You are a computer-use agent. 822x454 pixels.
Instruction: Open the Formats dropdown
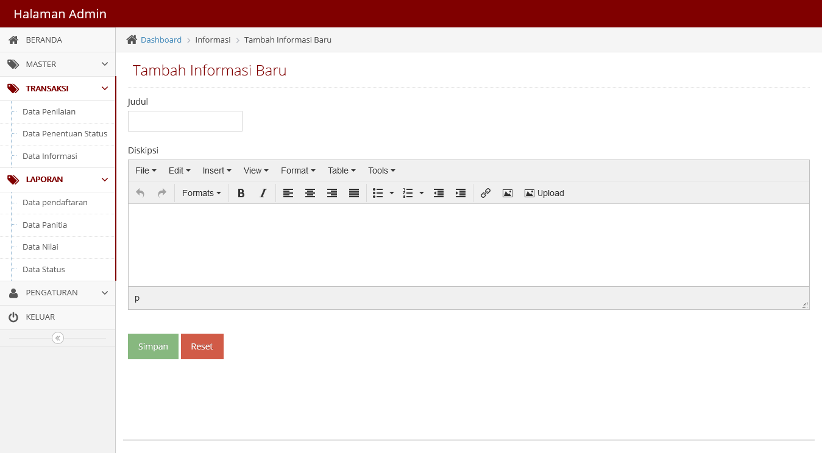tap(201, 193)
